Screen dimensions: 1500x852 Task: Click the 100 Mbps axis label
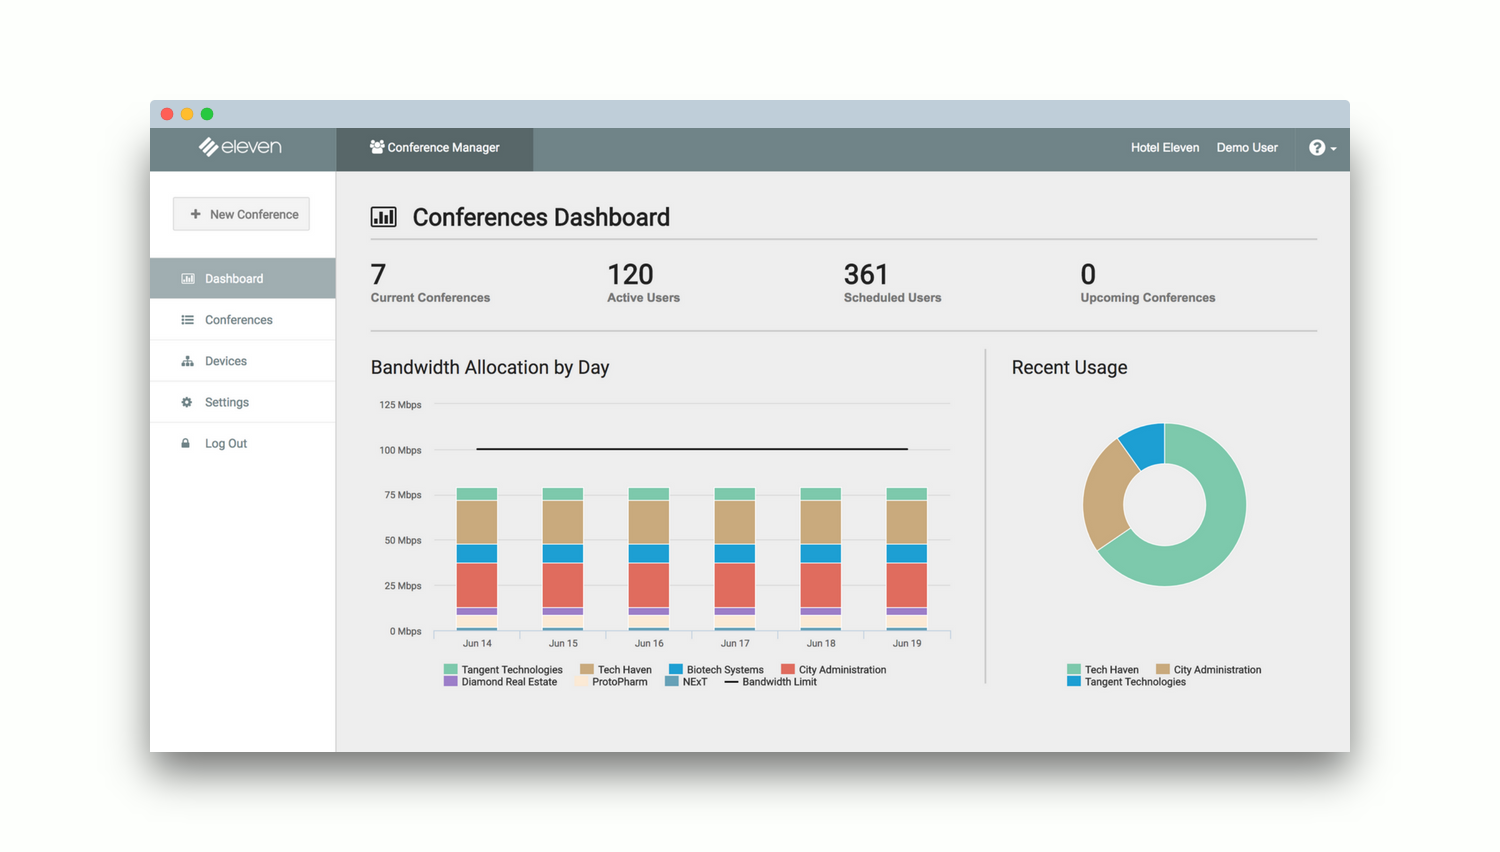(400, 450)
